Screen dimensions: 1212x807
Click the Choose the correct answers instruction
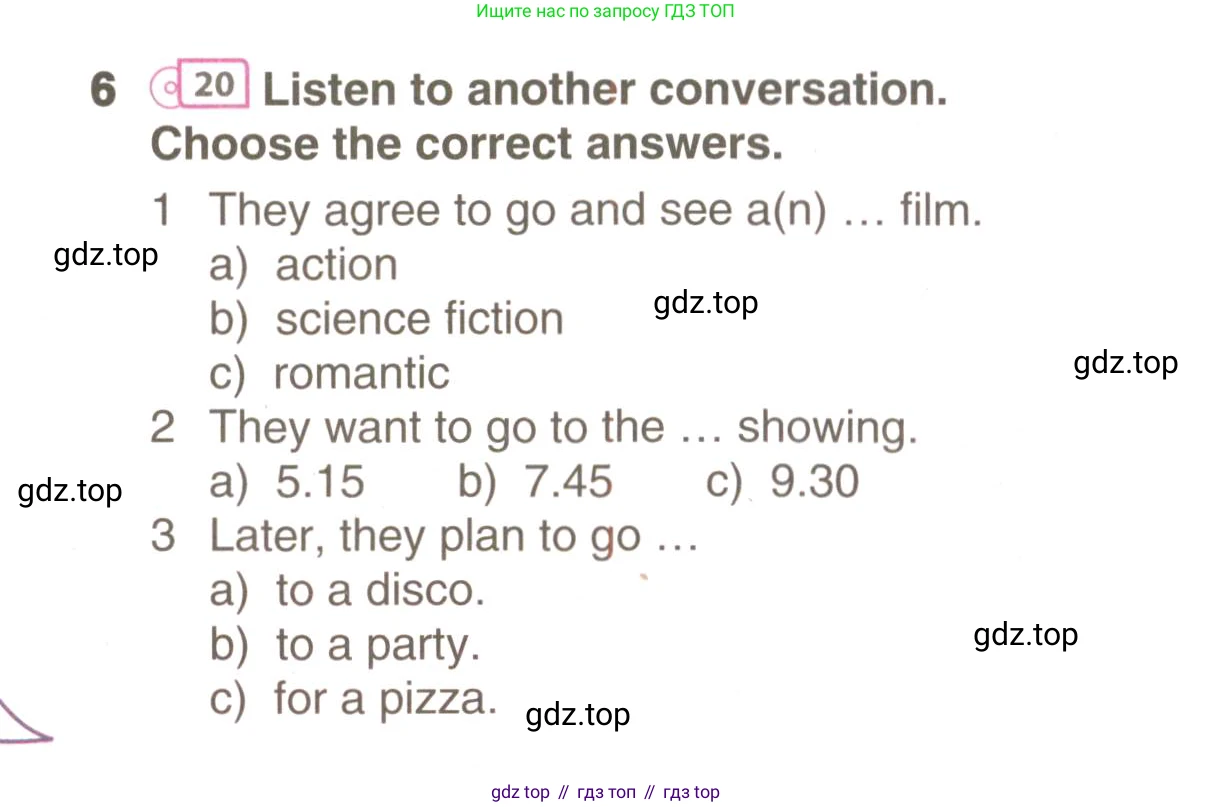(x=466, y=145)
